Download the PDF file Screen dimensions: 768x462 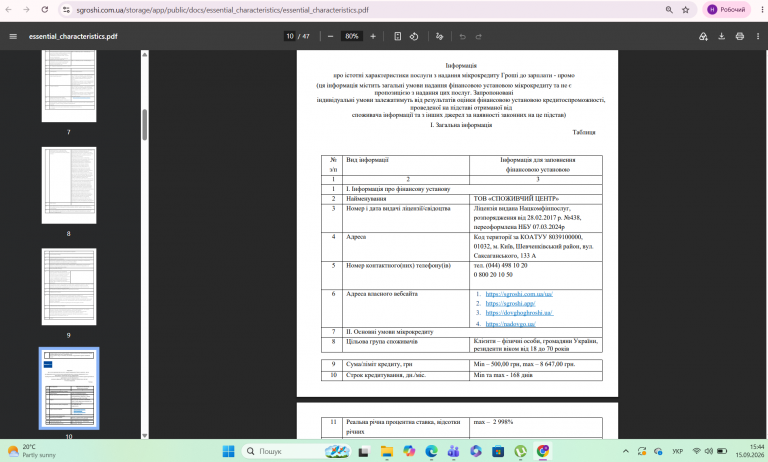pos(721,36)
